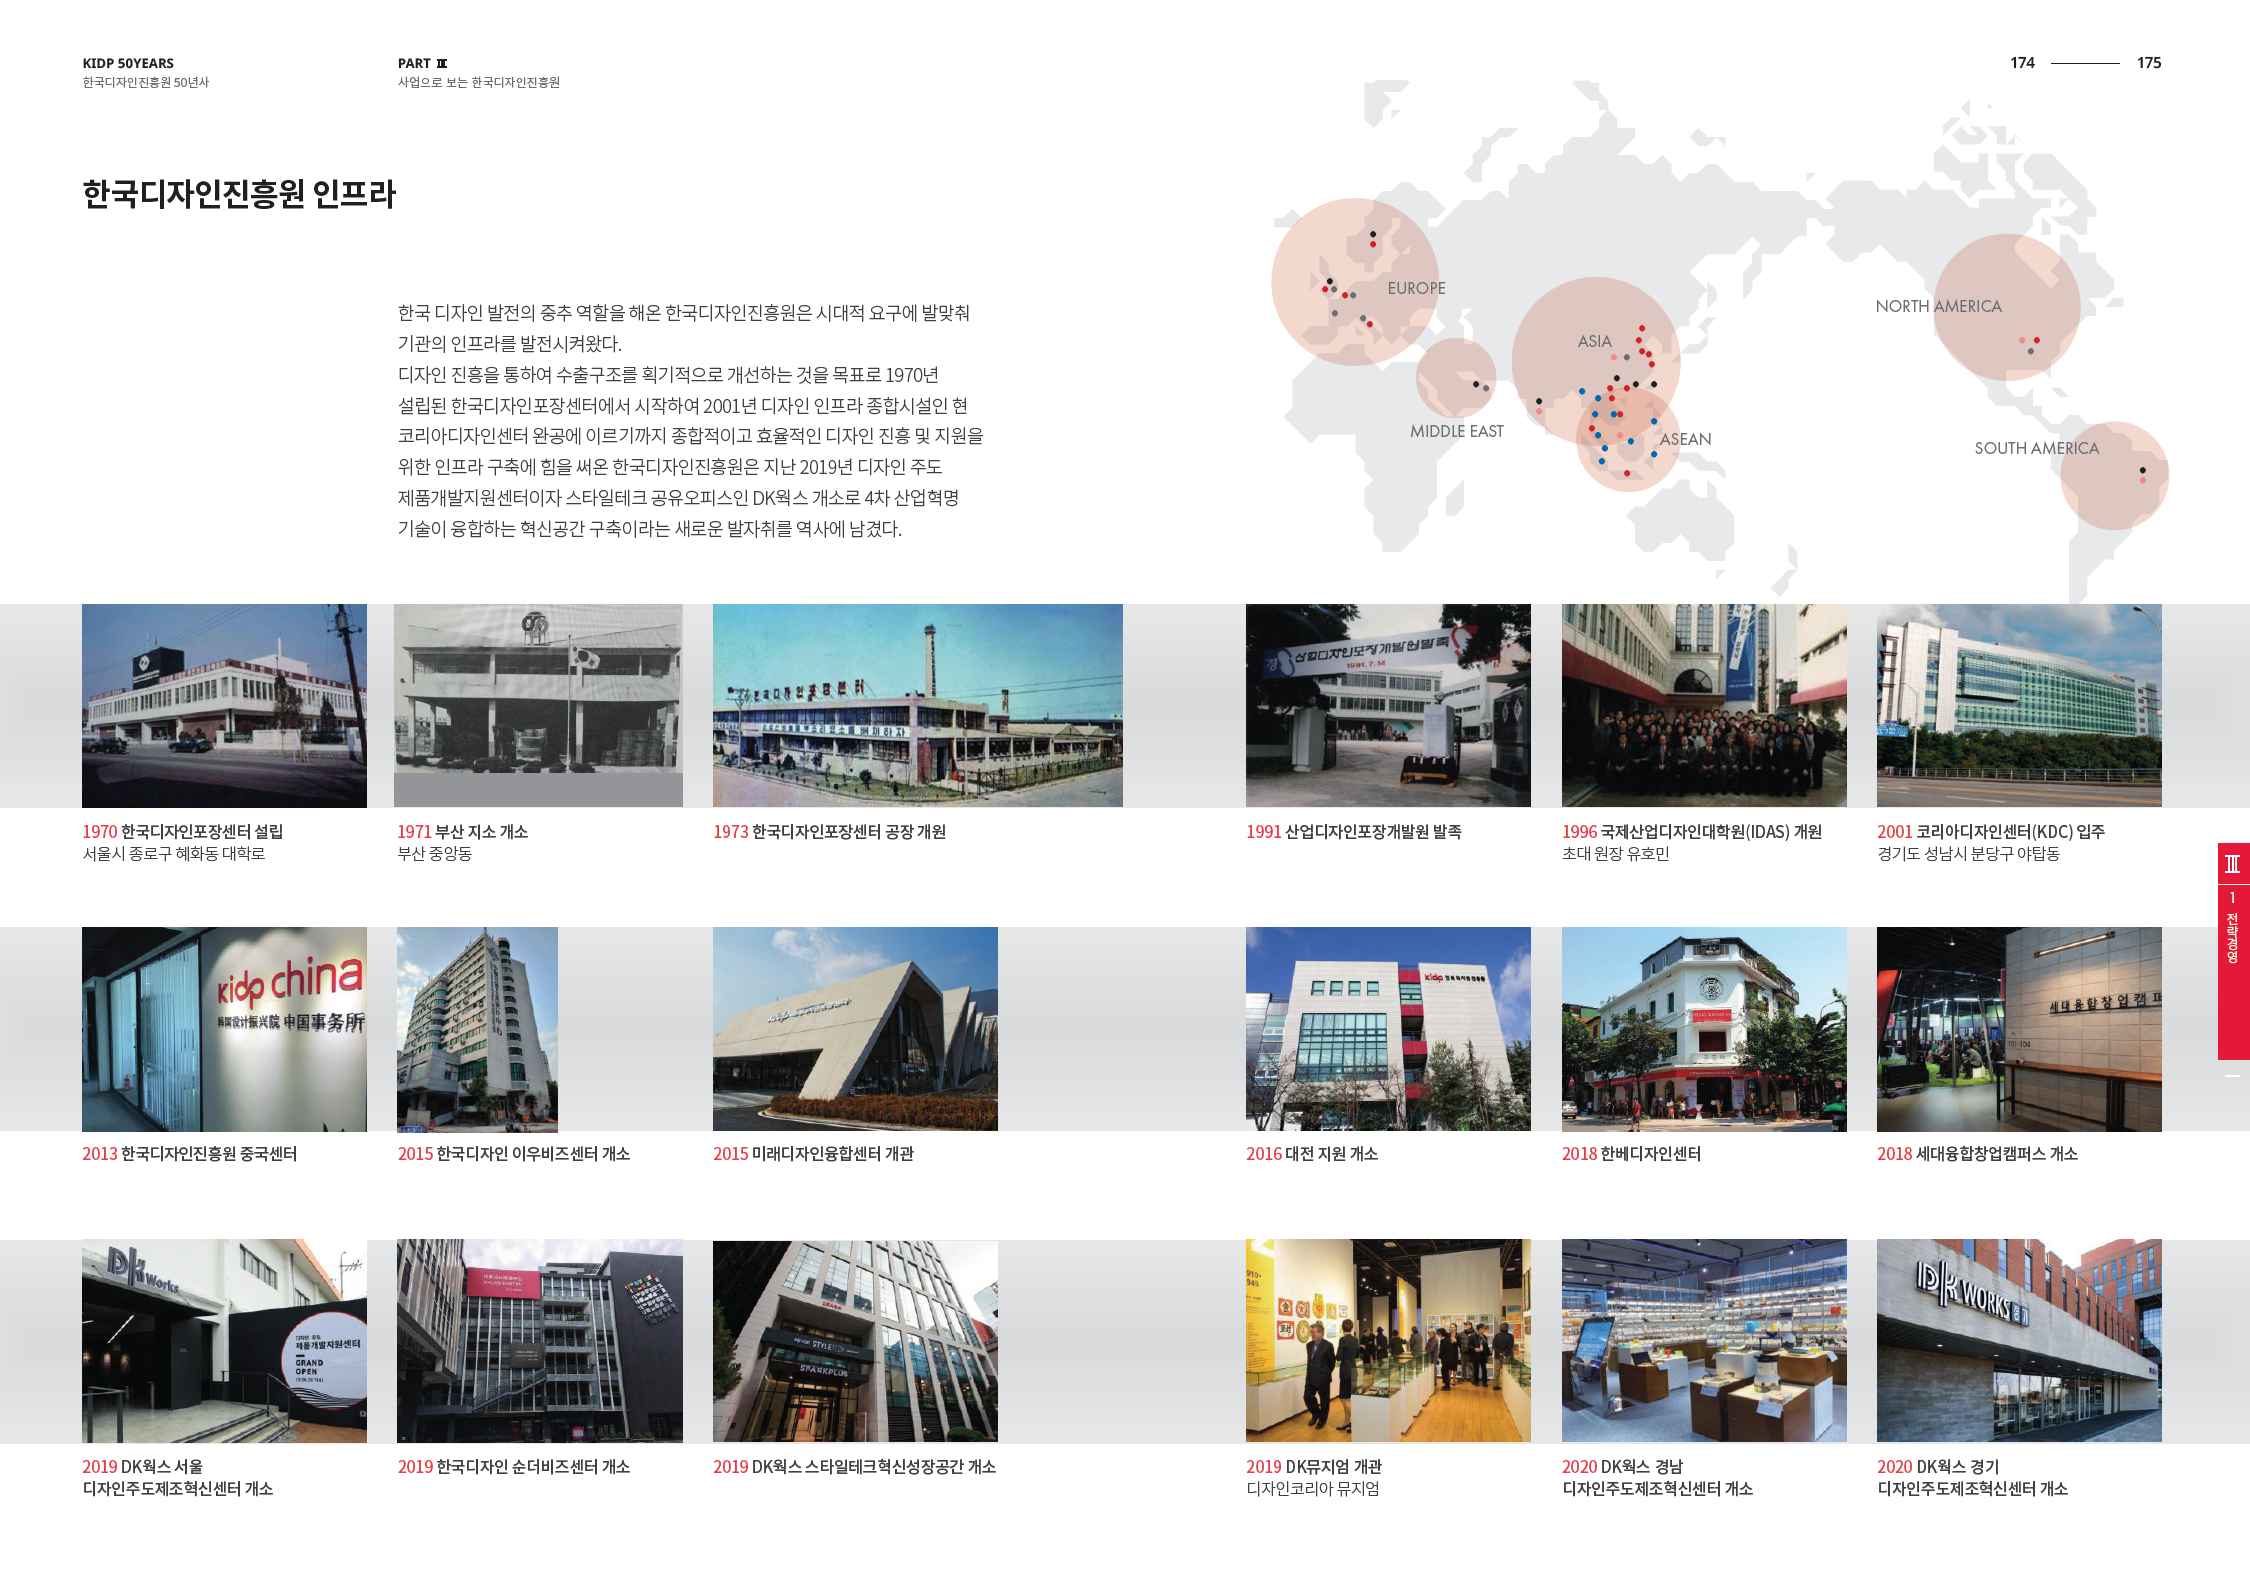Click the KIDP 50YEARS header text

pyautogui.click(x=128, y=63)
